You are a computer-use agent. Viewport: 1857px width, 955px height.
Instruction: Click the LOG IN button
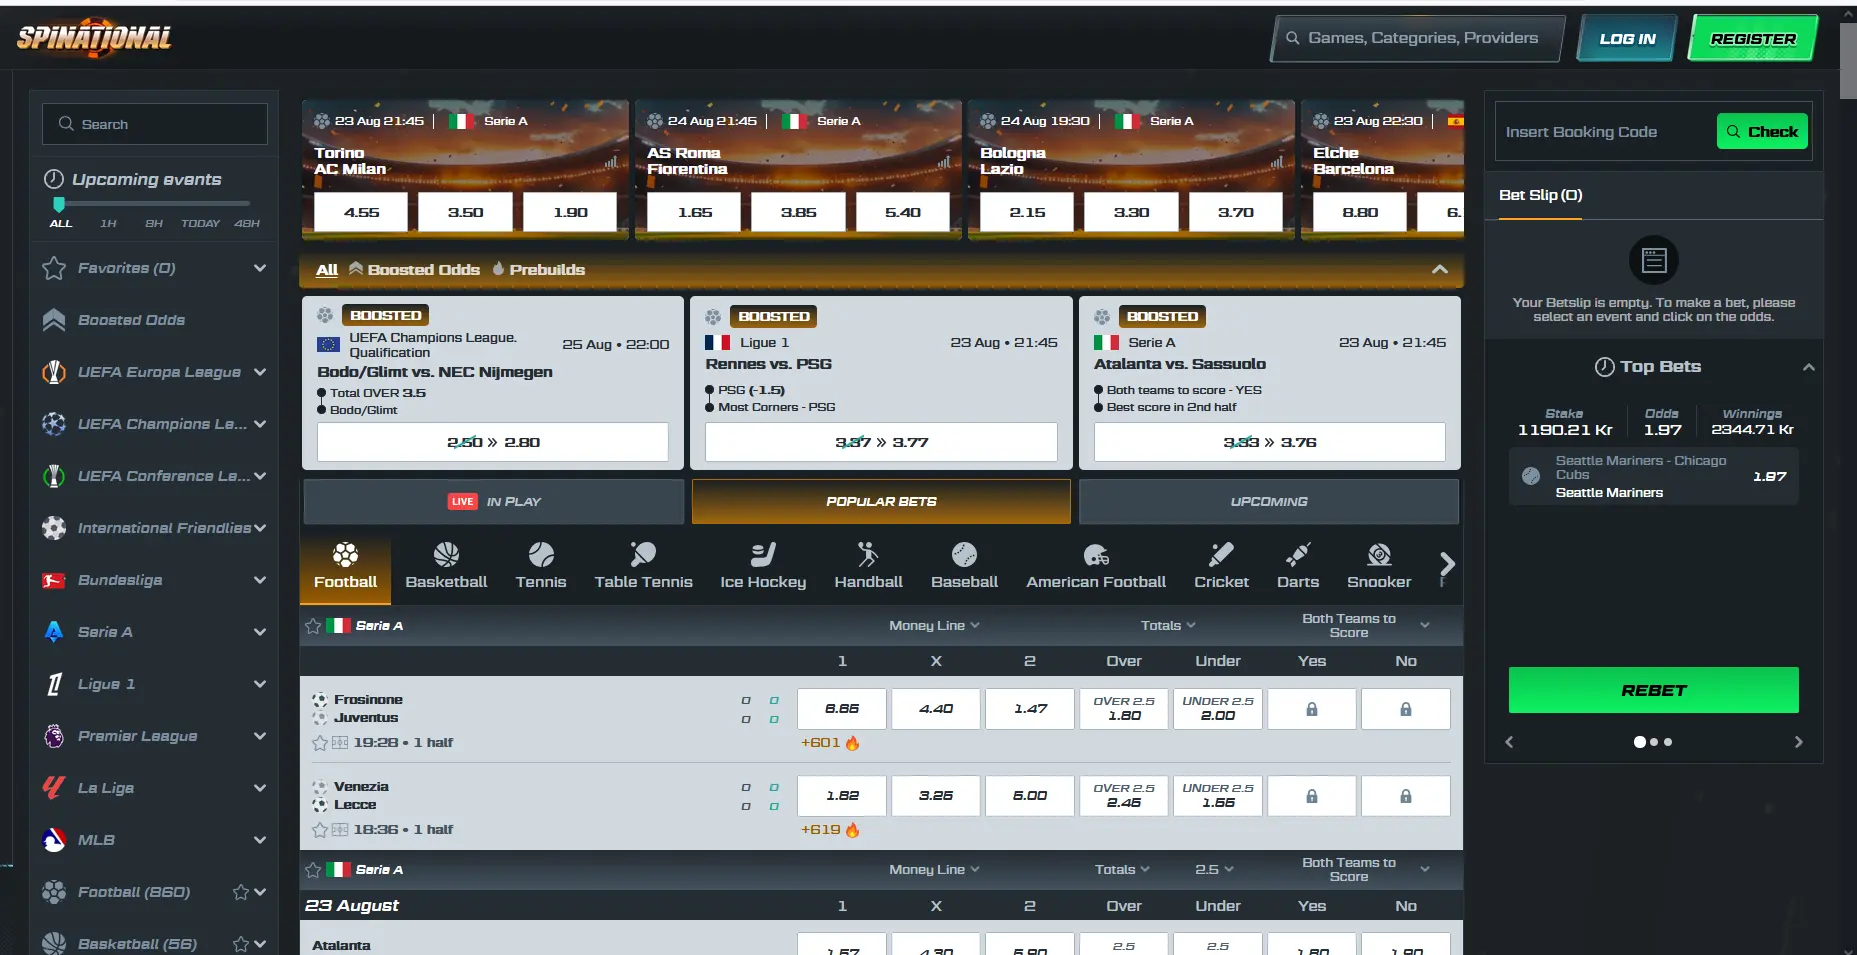pos(1627,39)
